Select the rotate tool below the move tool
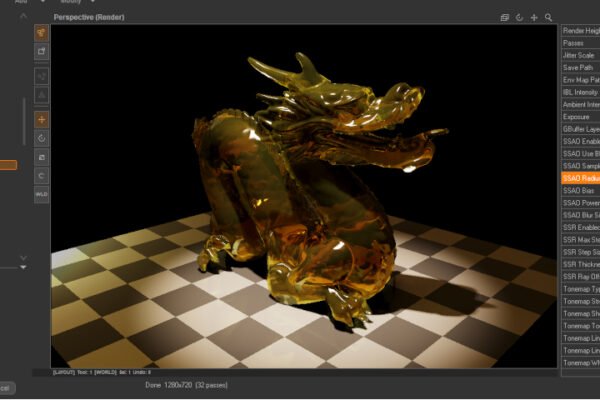Viewport: 600px width, 400px height. click(41, 138)
